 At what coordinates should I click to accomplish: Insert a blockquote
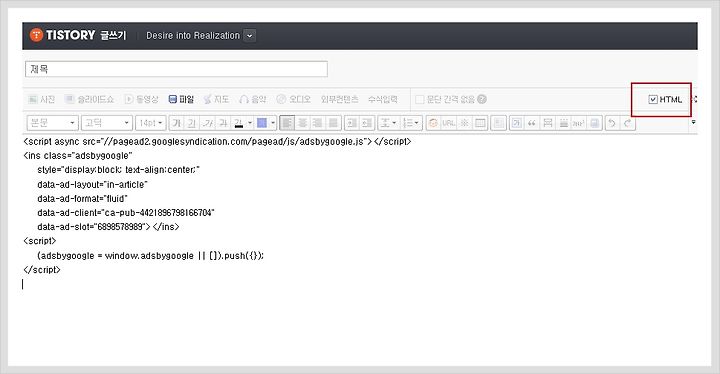click(x=532, y=123)
